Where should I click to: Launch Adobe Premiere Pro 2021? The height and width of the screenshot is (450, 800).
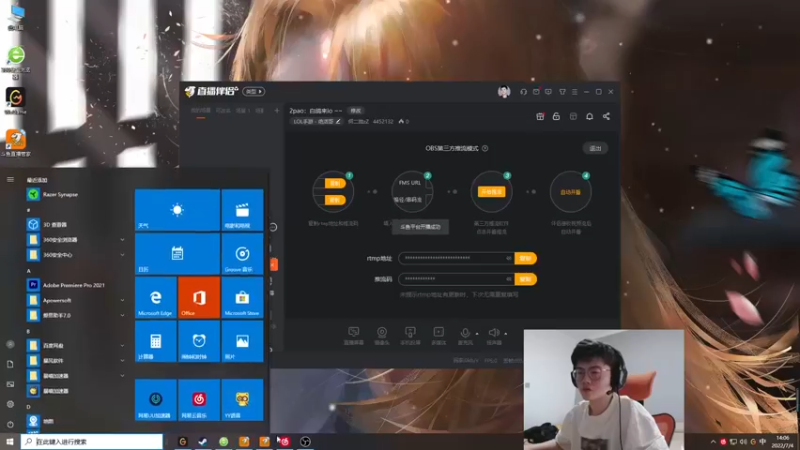coord(76,285)
